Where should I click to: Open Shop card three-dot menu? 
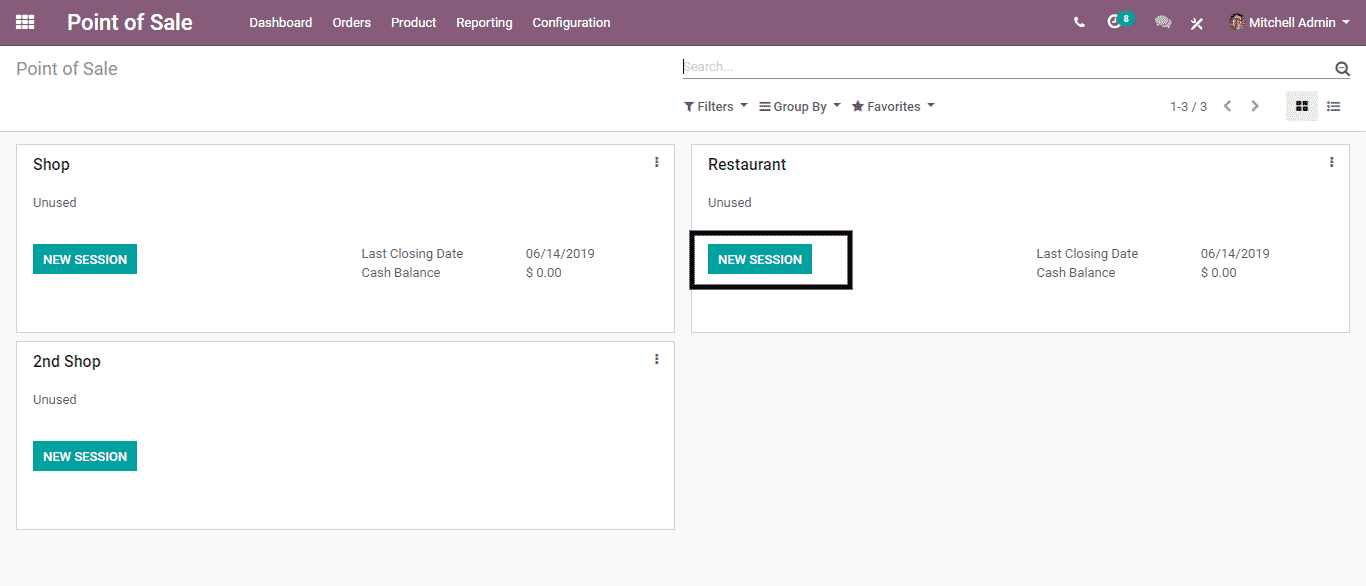coord(656,162)
